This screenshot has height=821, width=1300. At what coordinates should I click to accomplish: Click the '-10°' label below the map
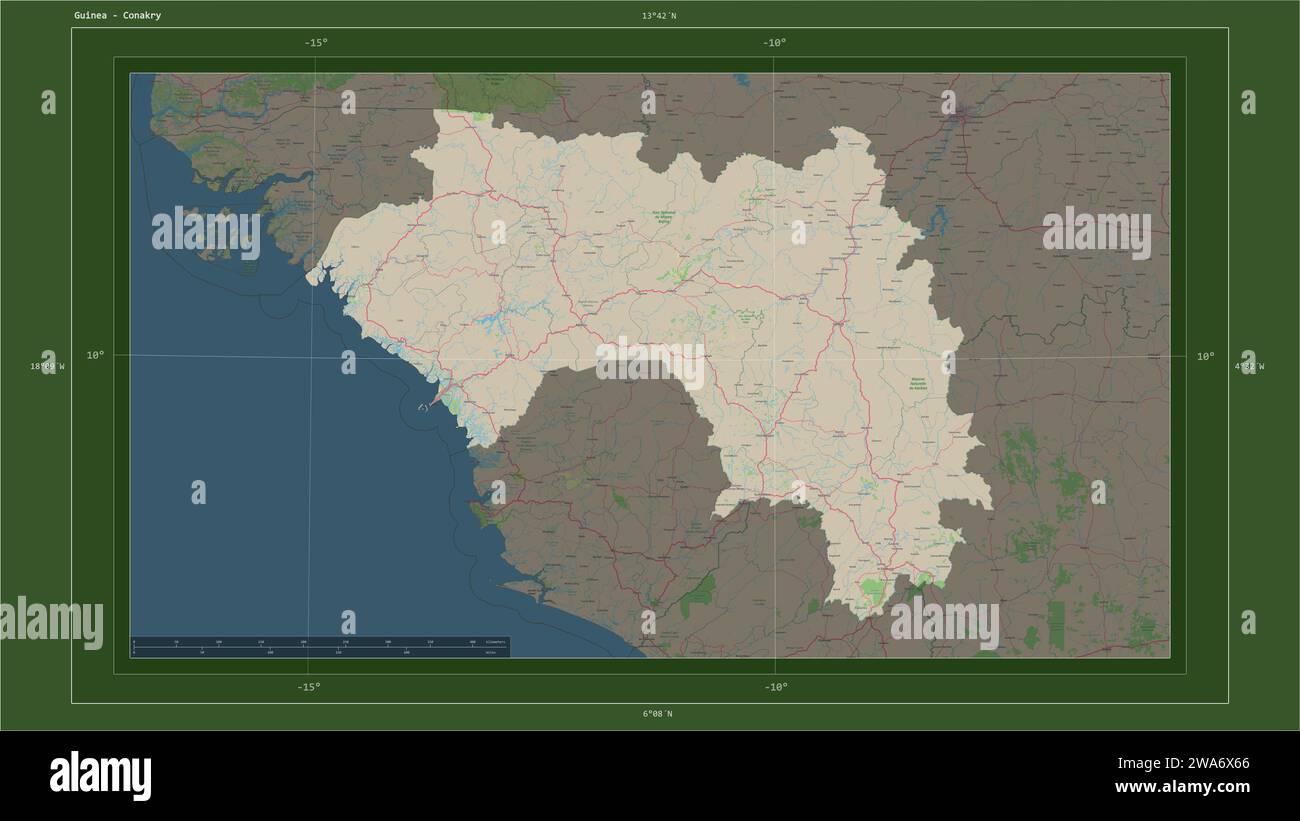pyautogui.click(x=776, y=687)
